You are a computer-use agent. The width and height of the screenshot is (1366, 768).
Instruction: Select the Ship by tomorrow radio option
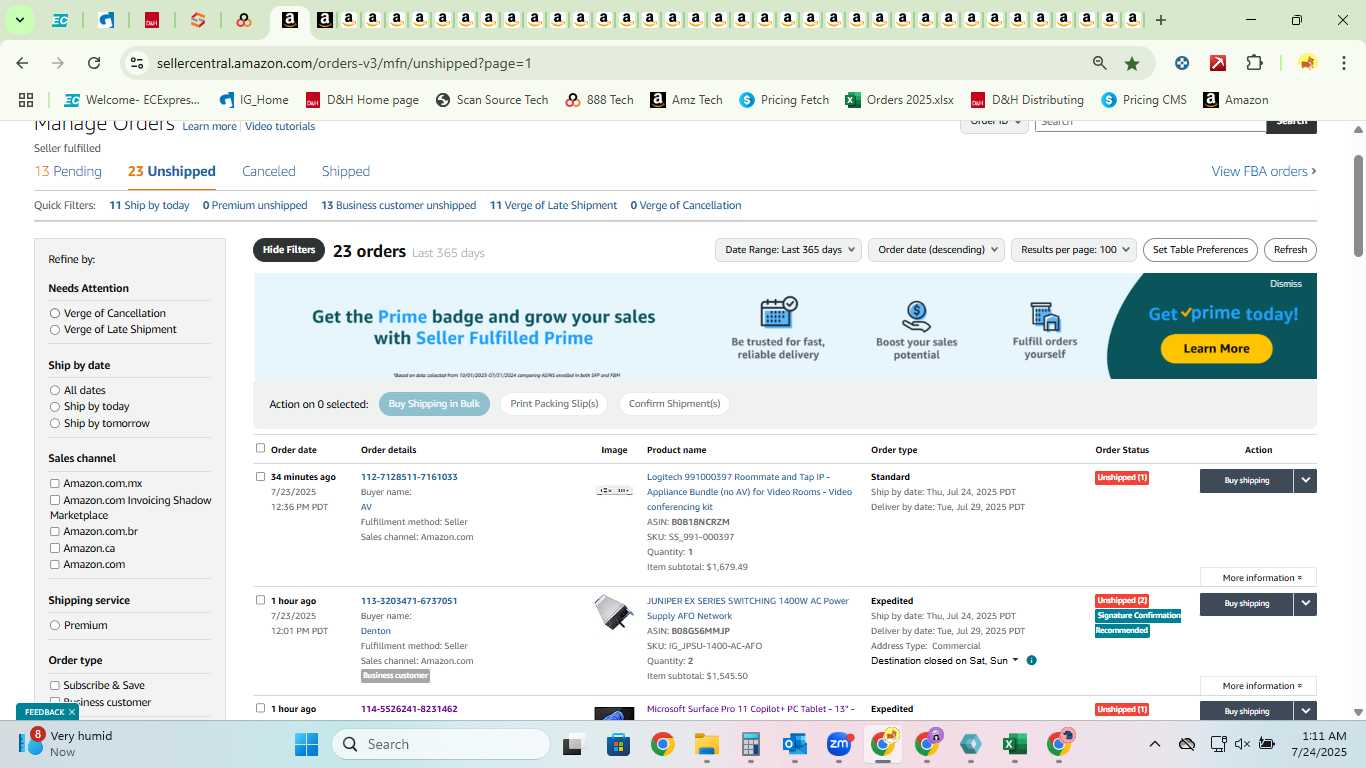pos(55,423)
